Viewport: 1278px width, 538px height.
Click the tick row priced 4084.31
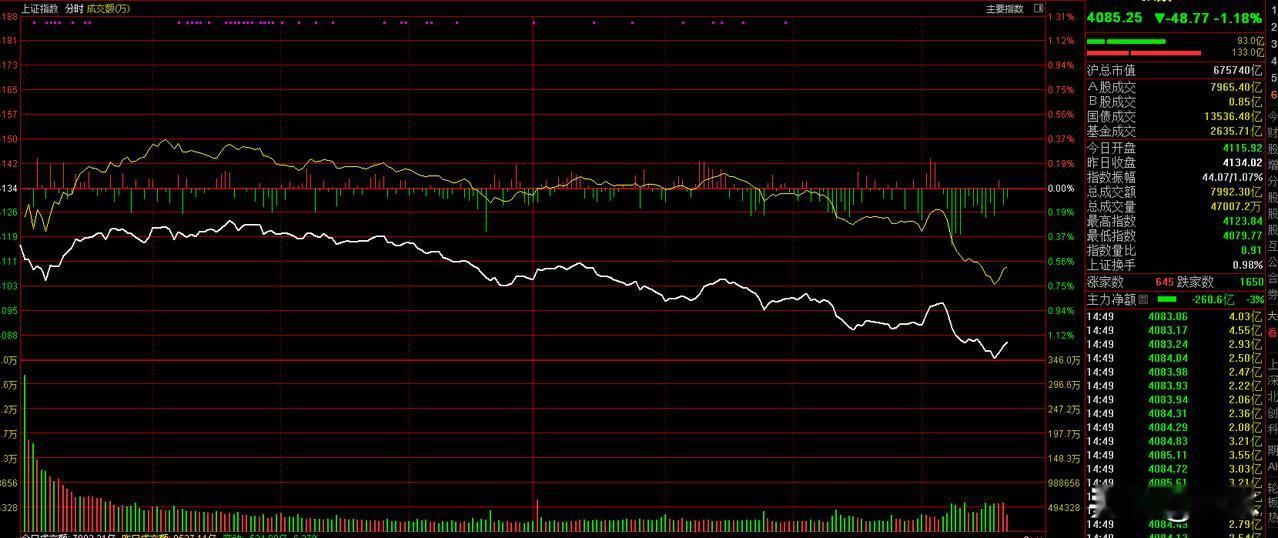1176,413
